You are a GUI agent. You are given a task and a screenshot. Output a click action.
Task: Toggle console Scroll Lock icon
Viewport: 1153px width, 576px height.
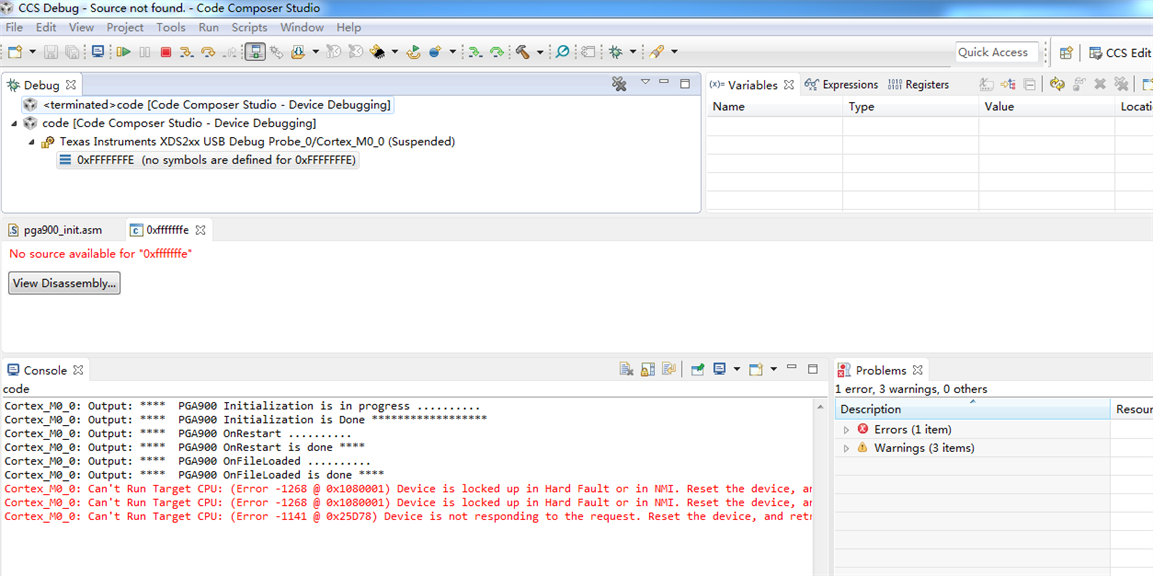pyautogui.click(x=648, y=369)
